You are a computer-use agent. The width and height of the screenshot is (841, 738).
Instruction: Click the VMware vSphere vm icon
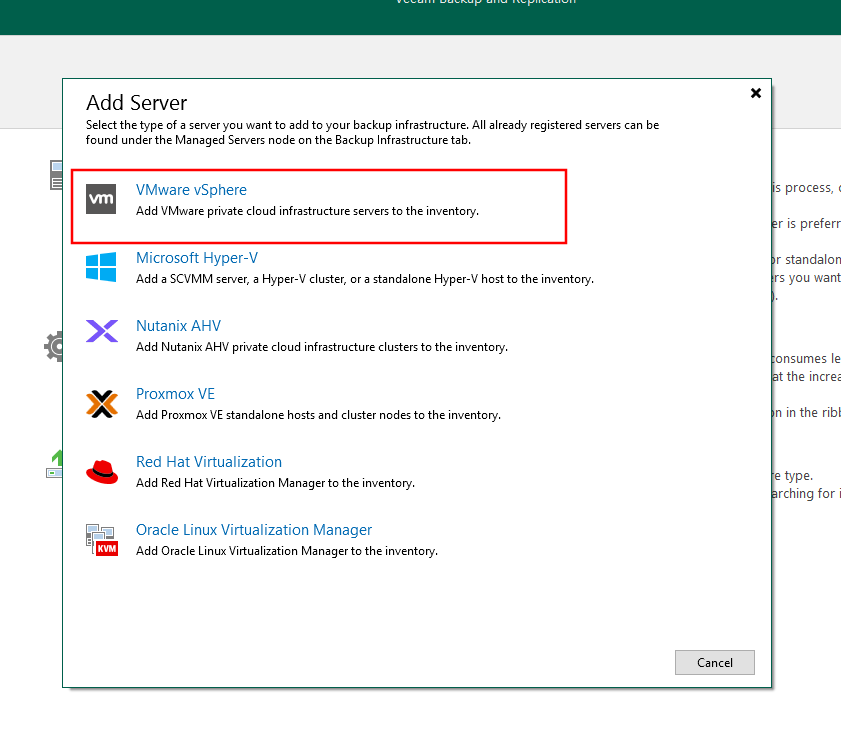pyautogui.click(x=101, y=199)
